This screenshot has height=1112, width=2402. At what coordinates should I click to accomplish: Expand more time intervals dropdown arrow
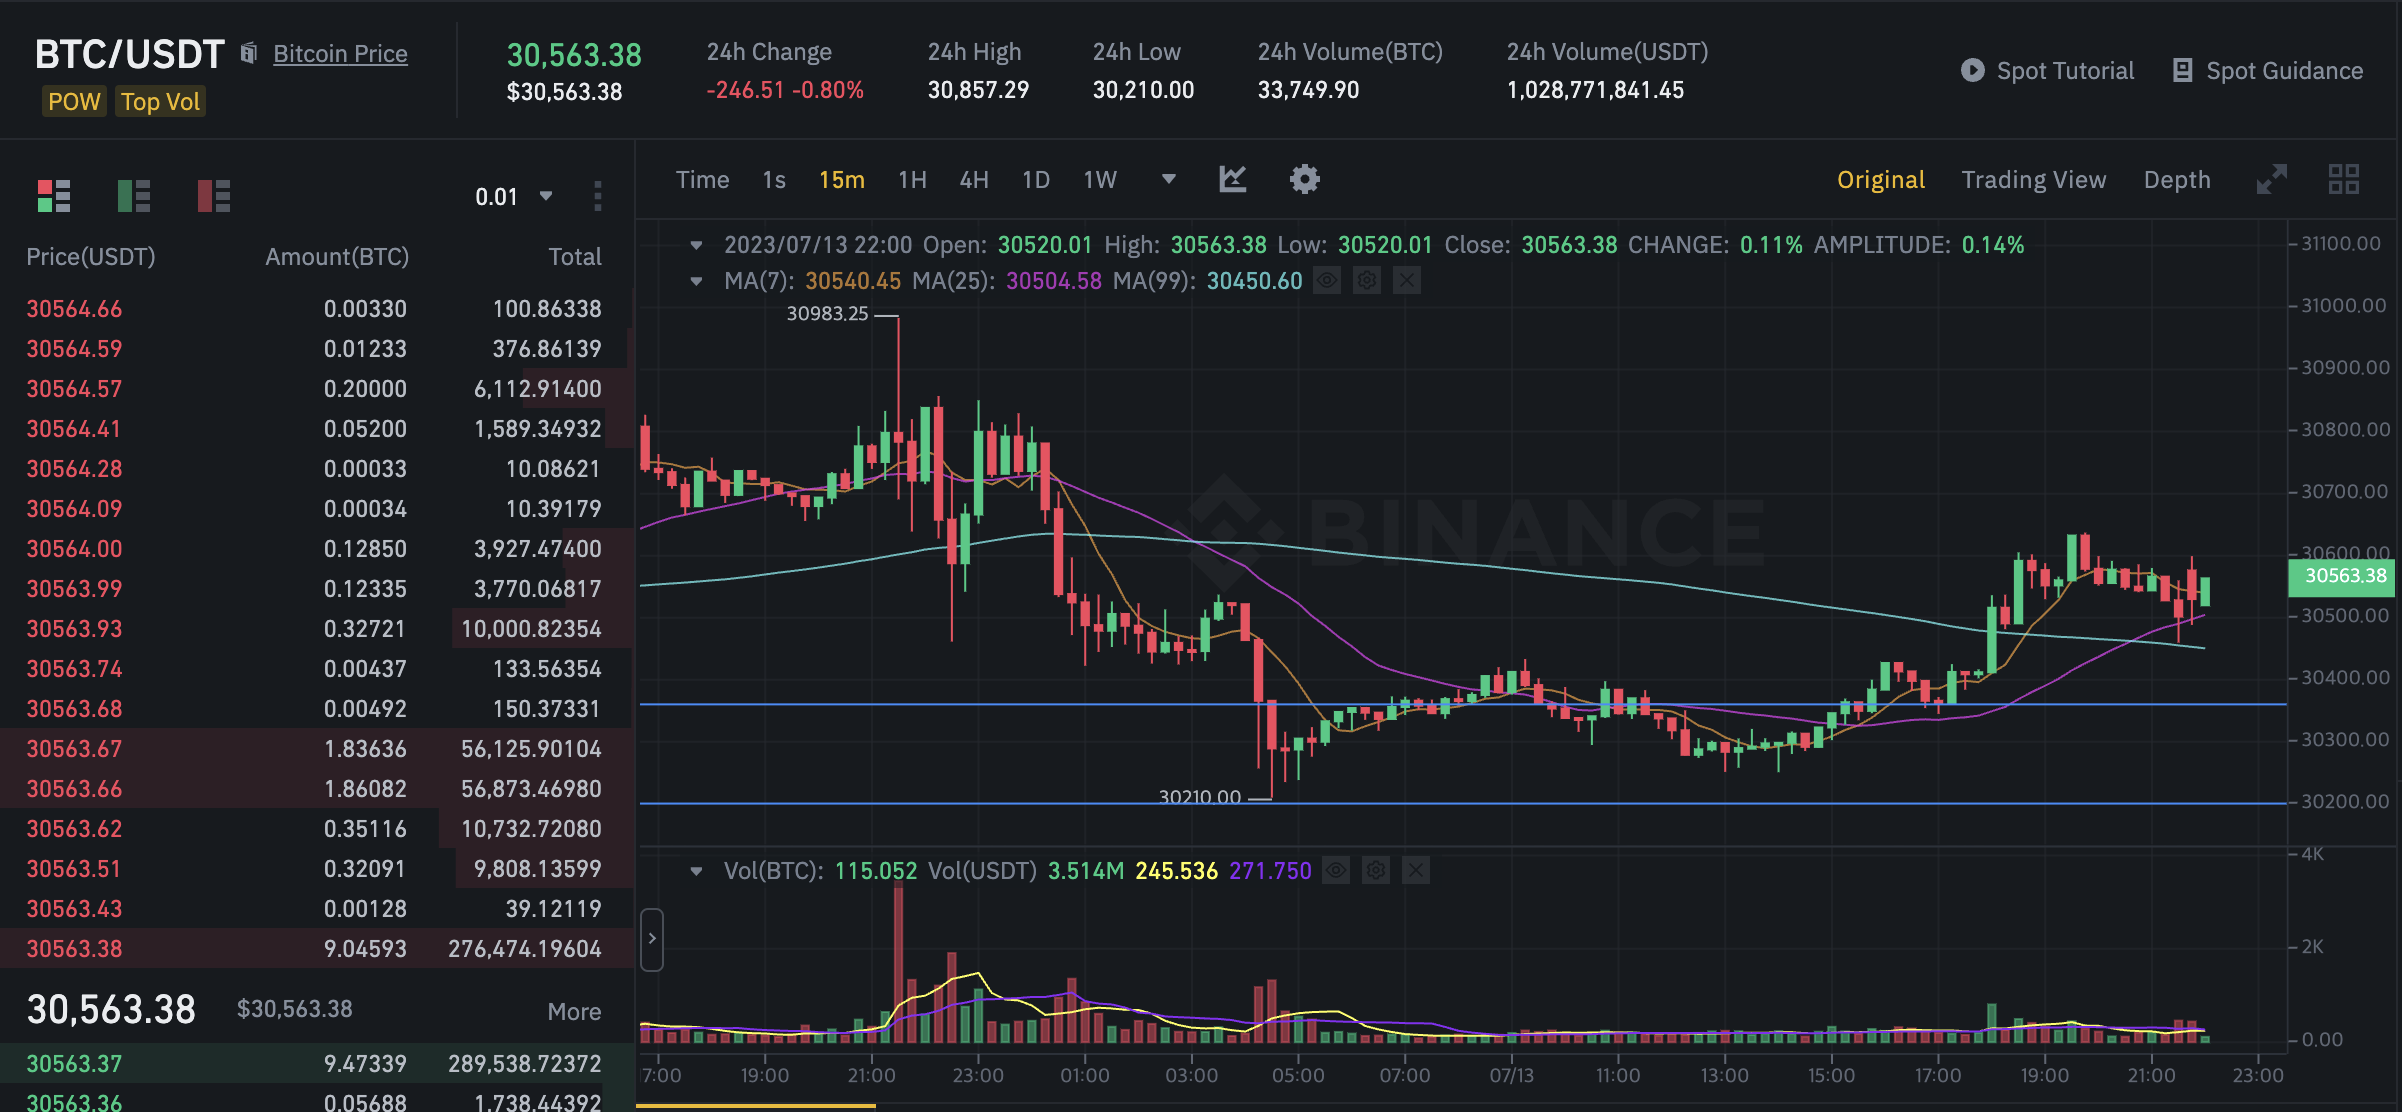point(1168,180)
